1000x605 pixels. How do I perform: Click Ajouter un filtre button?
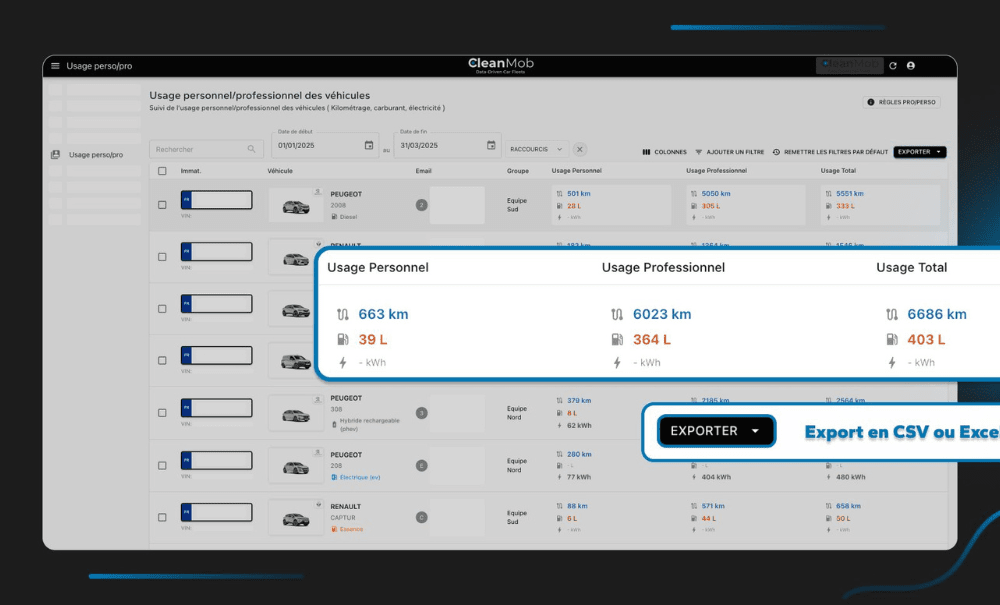(x=729, y=152)
